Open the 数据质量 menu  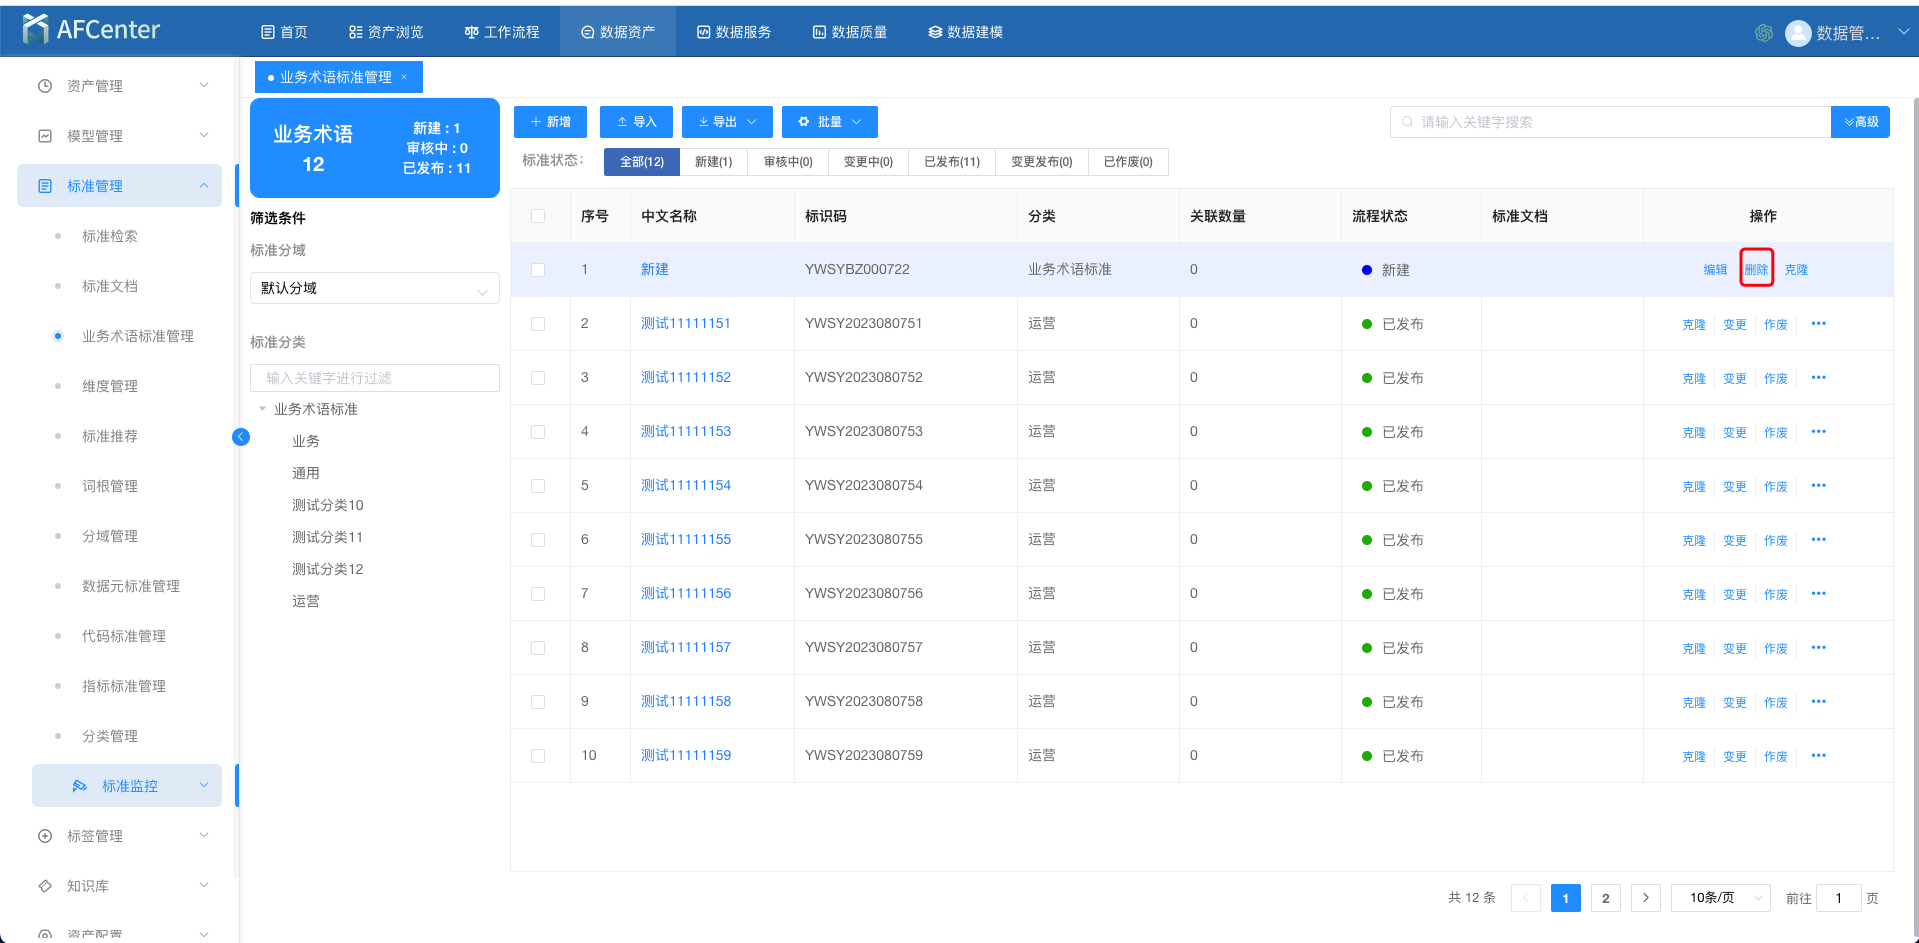[x=850, y=32]
